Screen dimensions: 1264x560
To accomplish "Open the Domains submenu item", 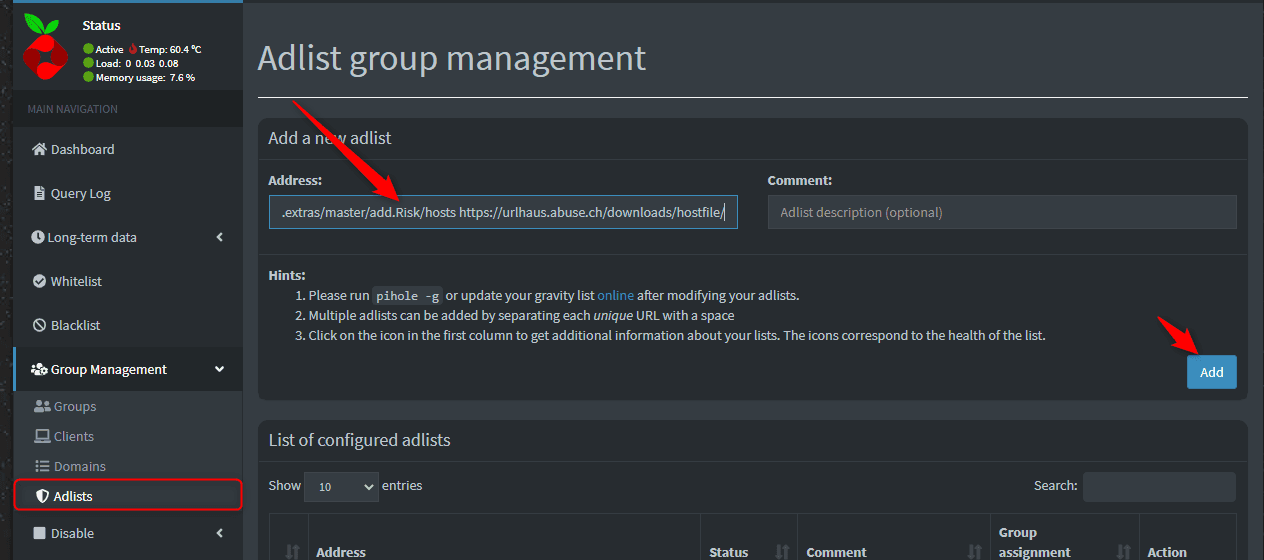I will click(128, 466).
